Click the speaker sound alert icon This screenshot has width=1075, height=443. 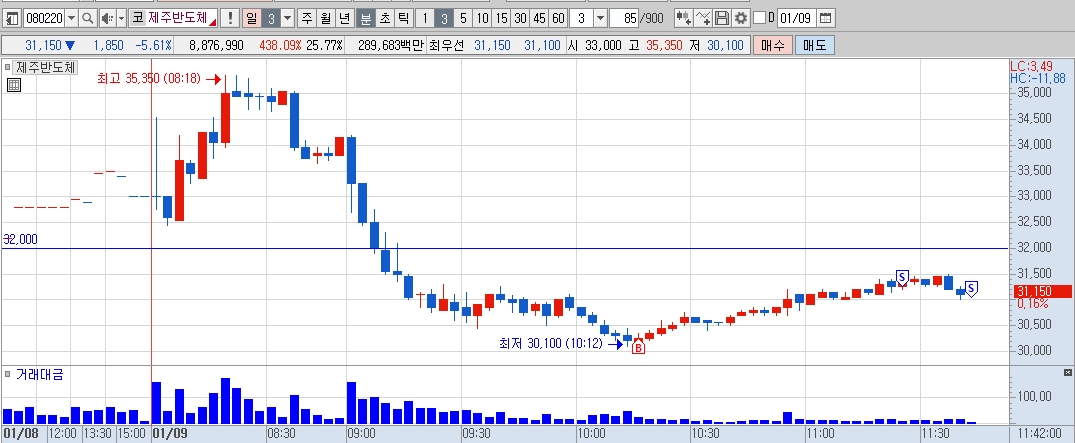[107, 18]
